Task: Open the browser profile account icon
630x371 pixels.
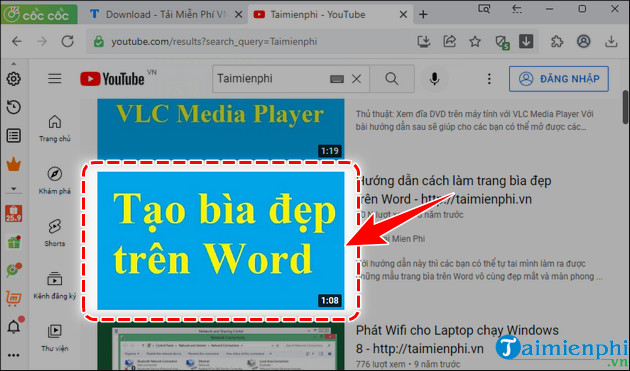Action: [x=583, y=41]
